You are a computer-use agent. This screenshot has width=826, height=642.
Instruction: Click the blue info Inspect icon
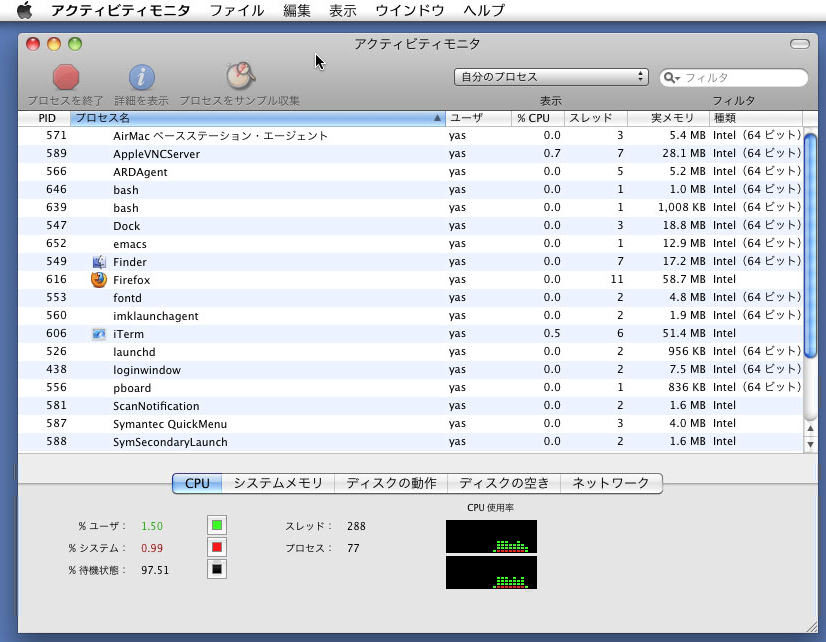pyautogui.click(x=142, y=77)
